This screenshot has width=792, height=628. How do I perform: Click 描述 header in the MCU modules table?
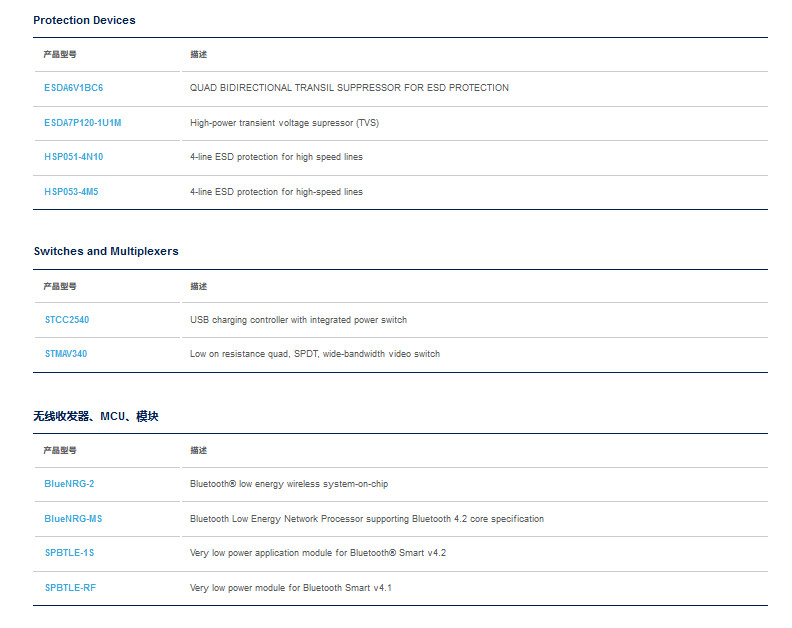199,450
